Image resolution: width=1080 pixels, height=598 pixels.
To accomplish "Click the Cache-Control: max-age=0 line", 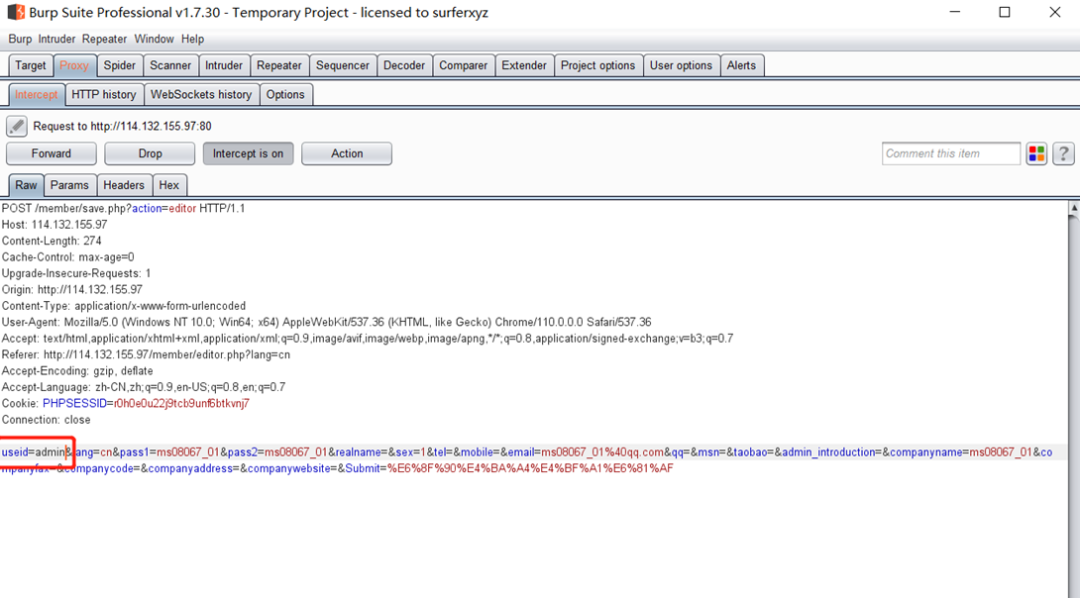I will [68, 257].
